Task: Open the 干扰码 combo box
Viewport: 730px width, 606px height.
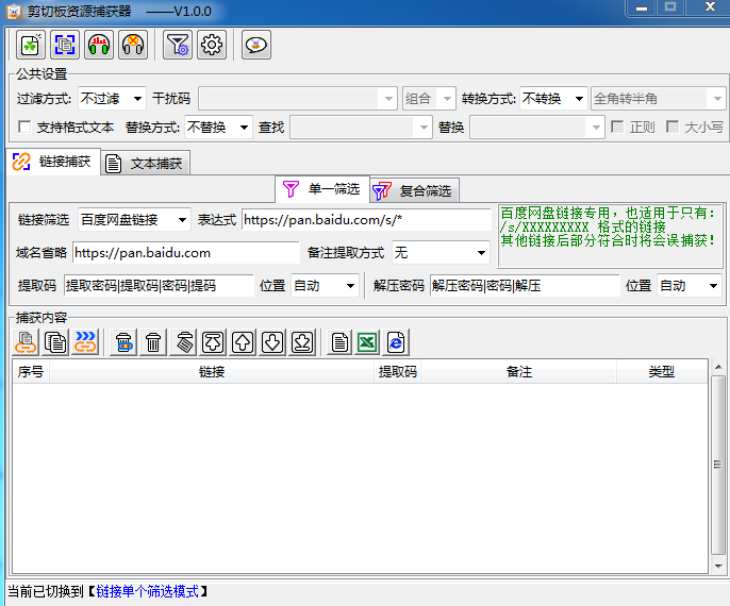Action: [x=297, y=98]
